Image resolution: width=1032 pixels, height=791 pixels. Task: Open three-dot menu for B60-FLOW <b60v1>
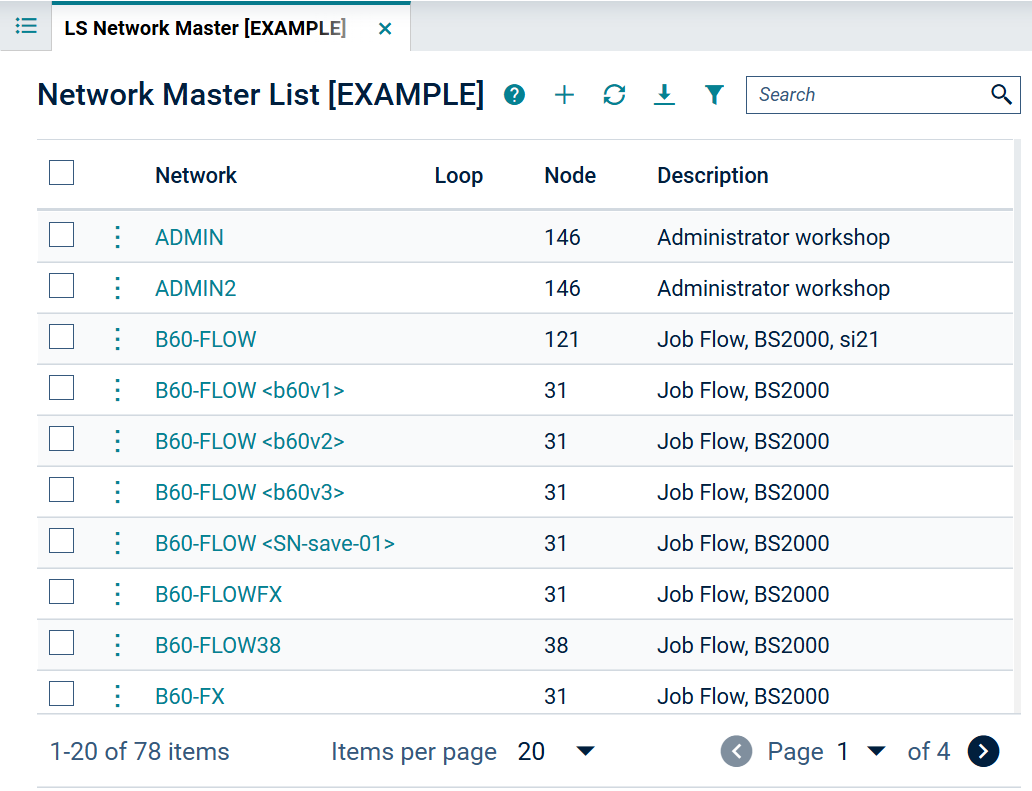pyautogui.click(x=117, y=390)
